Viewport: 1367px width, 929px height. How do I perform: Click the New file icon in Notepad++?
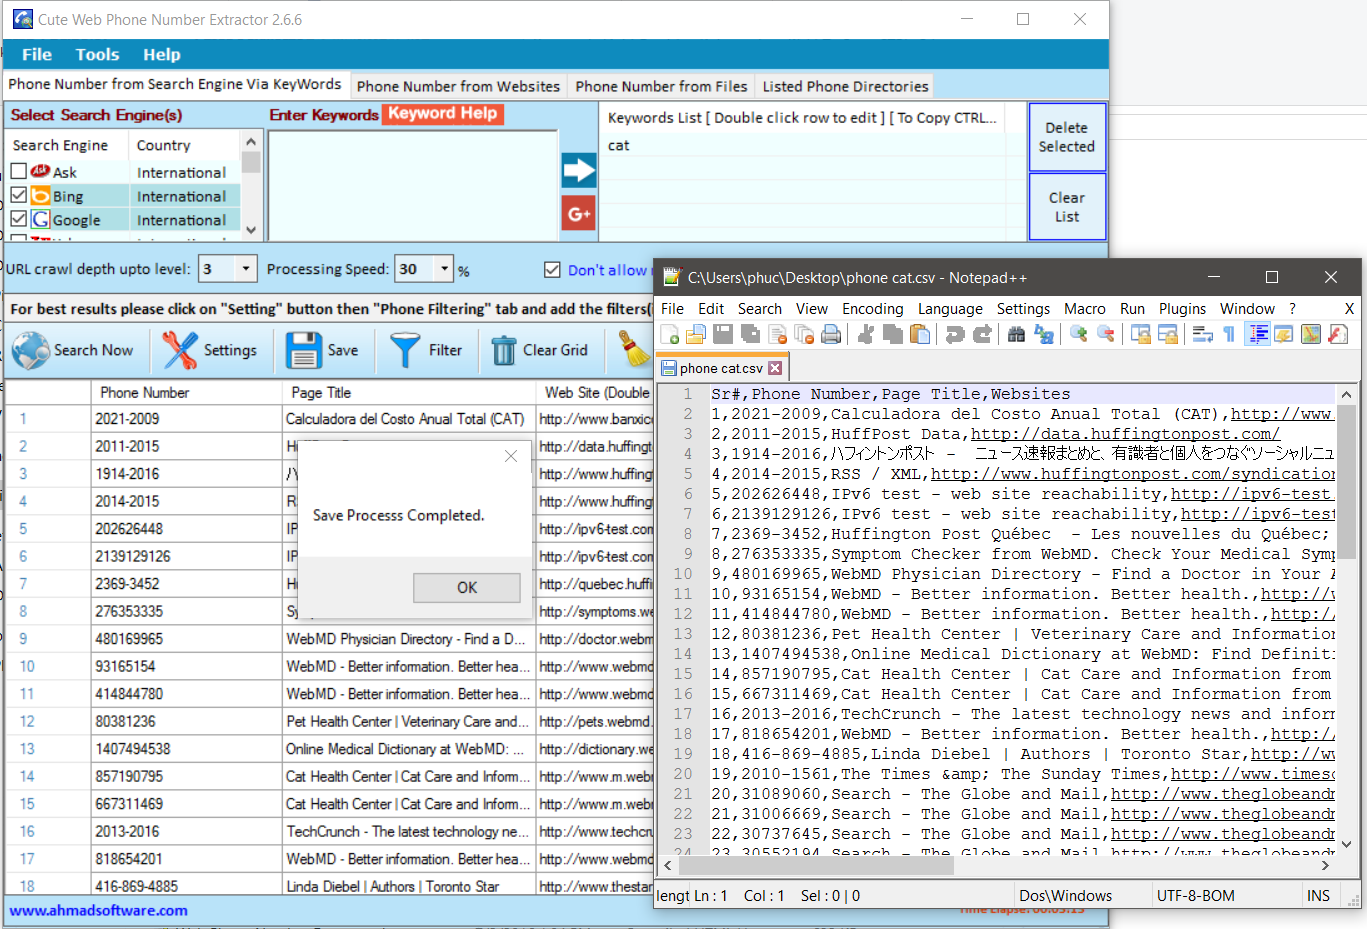[x=669, y=334]
